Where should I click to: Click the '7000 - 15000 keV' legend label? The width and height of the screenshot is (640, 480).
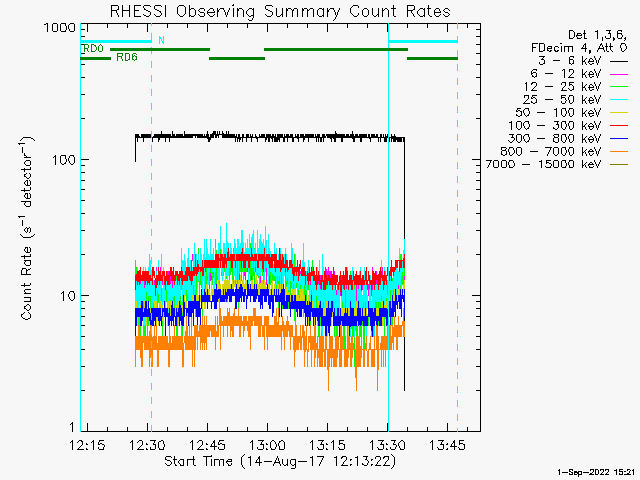coord(544,164)
